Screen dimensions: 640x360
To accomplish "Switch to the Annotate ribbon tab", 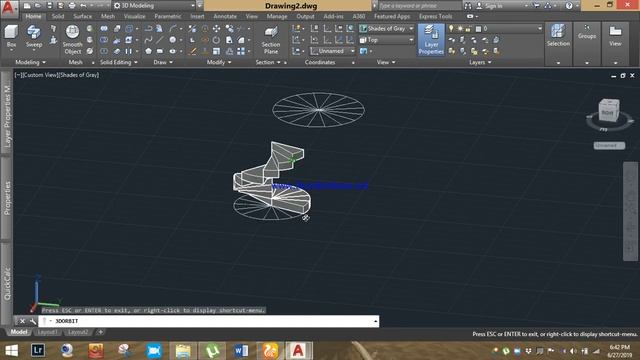I will [225, 16].
